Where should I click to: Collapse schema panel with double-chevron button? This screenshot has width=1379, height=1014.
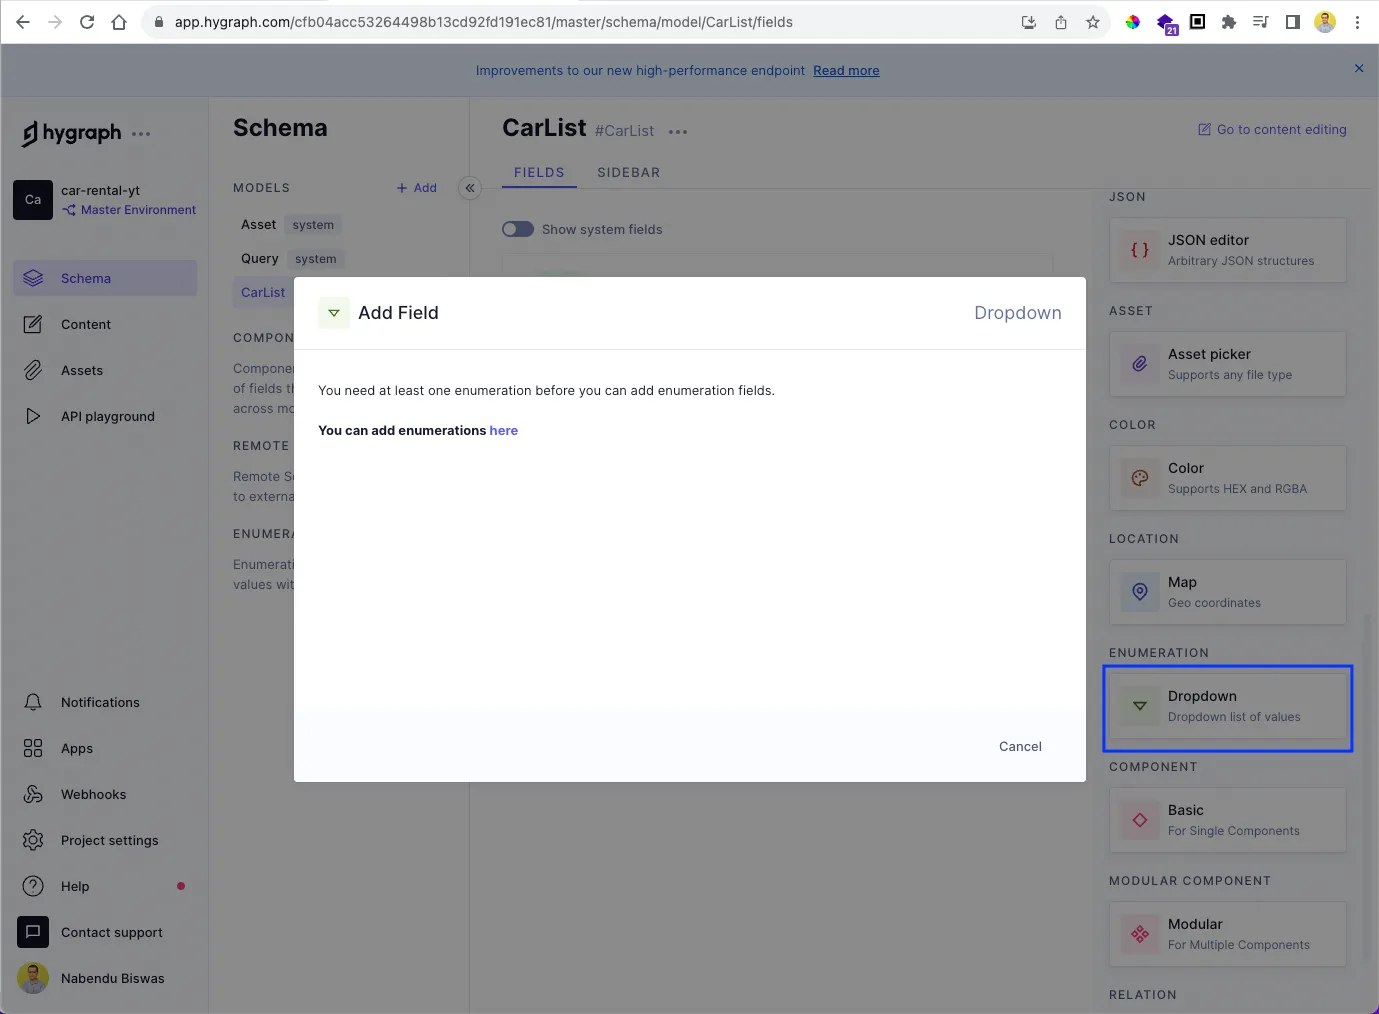[470, 188]
